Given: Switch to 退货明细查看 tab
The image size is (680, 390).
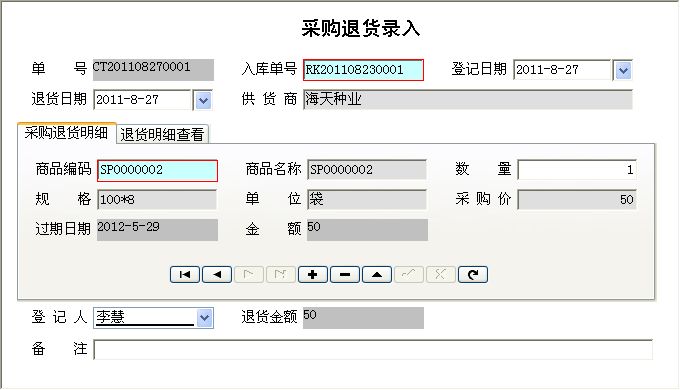Looking at the screenshot, I should tap(162, 134).
